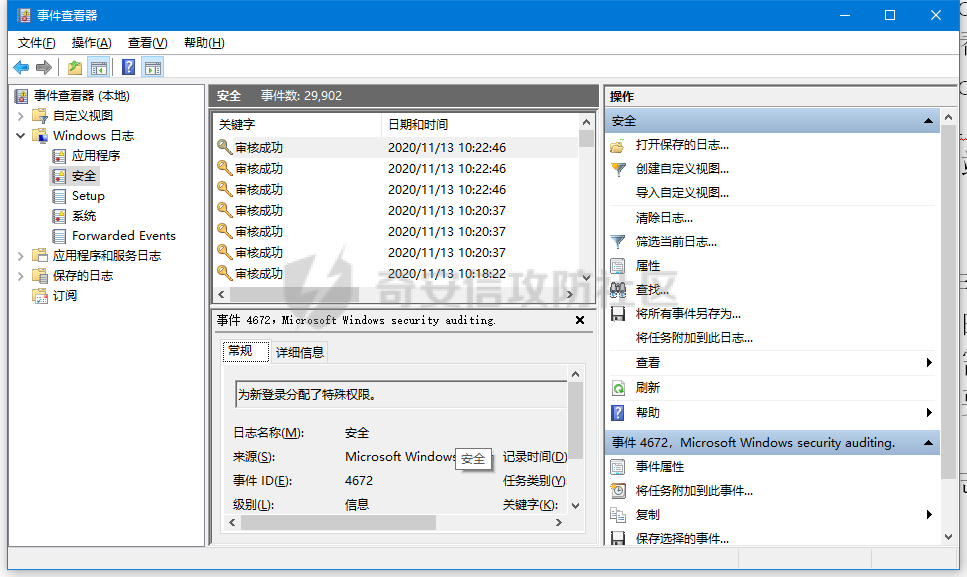Click 清除日志... in the actions pane

664,218
